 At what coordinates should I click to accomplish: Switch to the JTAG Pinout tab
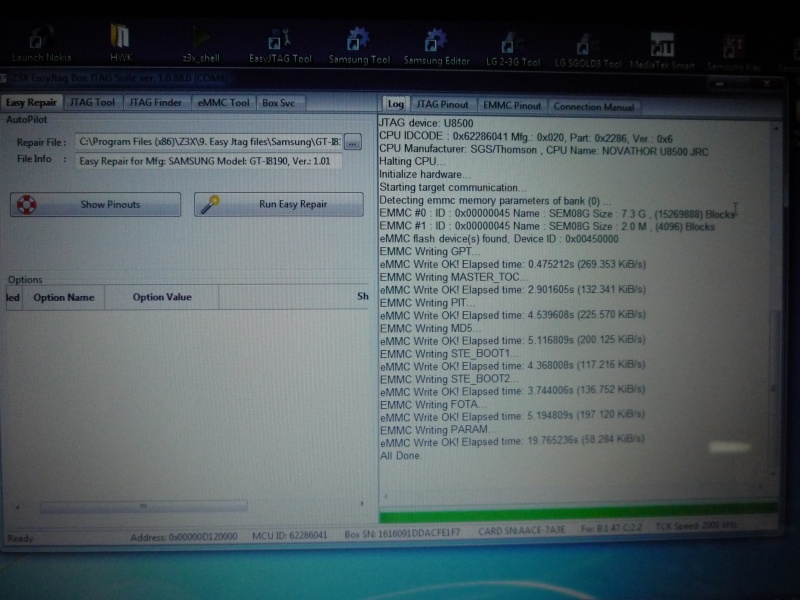click(442, 105)
